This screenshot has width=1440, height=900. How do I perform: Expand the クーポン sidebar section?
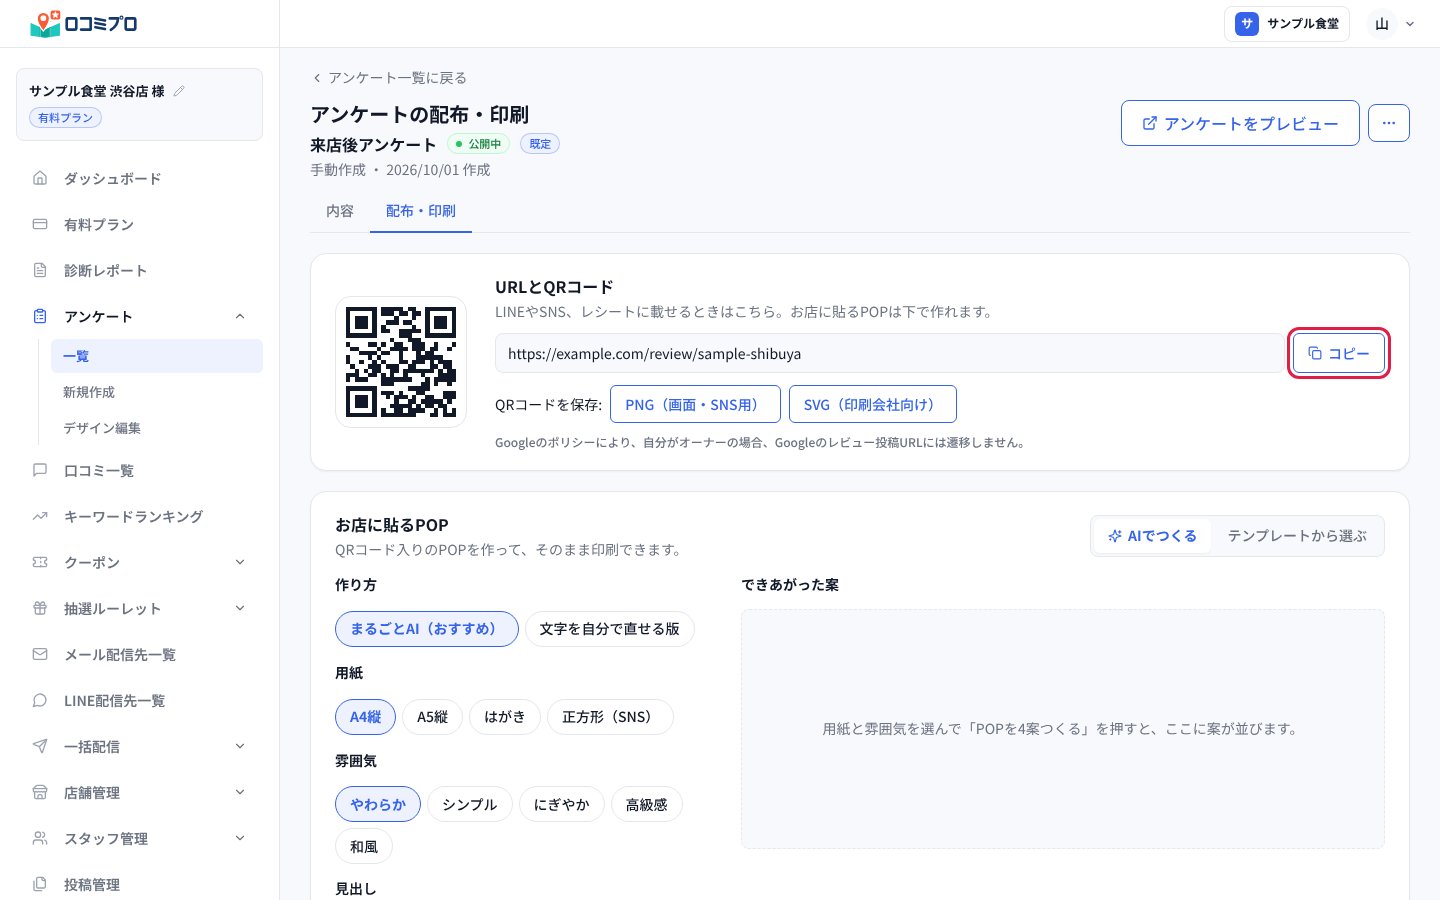(240, 562)
